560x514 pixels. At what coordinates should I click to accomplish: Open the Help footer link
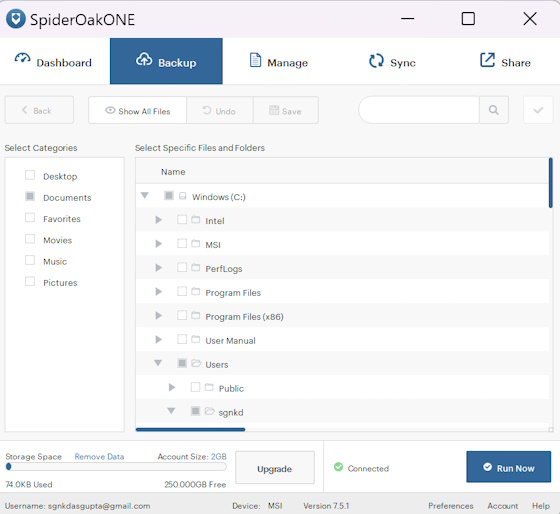tap(541, 506)
